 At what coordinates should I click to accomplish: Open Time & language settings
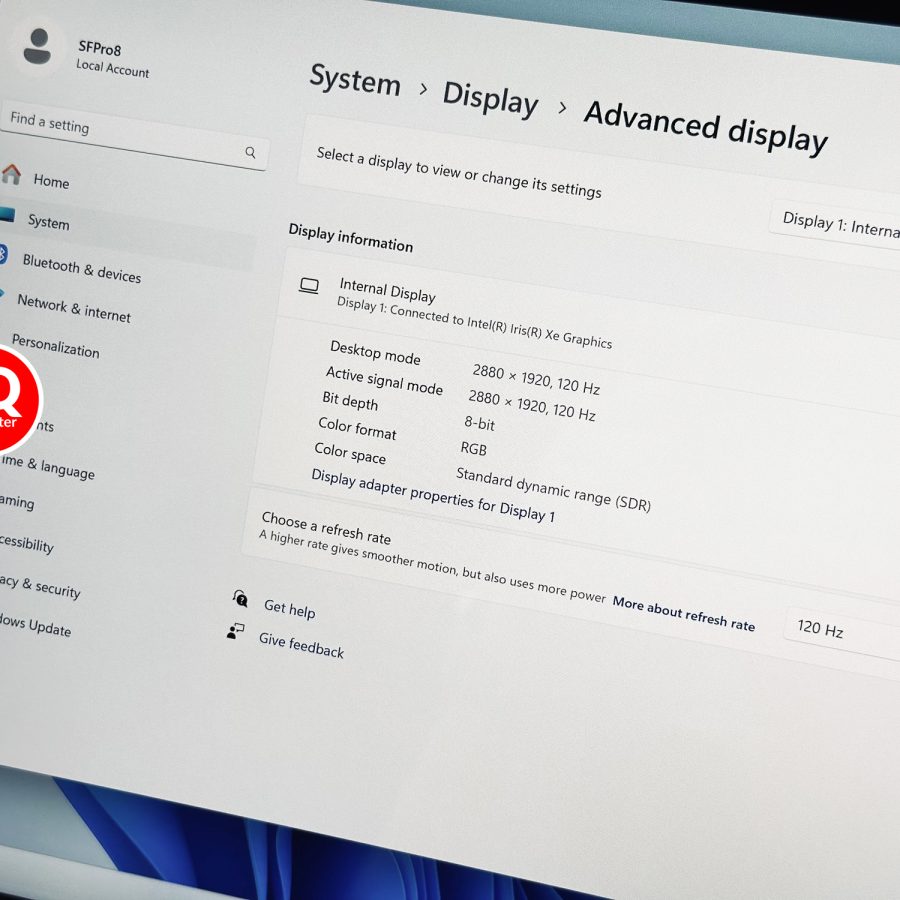48,467
